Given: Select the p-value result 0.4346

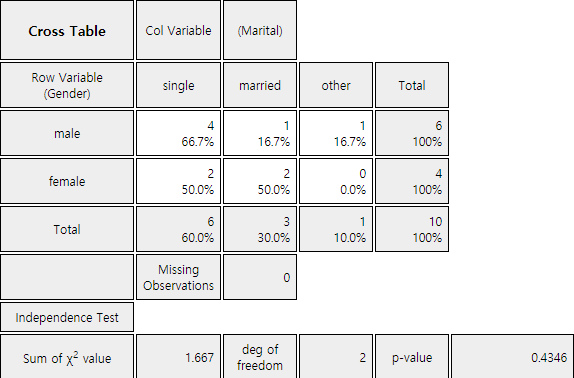Looking at the screenshot, I should [512, 357].
